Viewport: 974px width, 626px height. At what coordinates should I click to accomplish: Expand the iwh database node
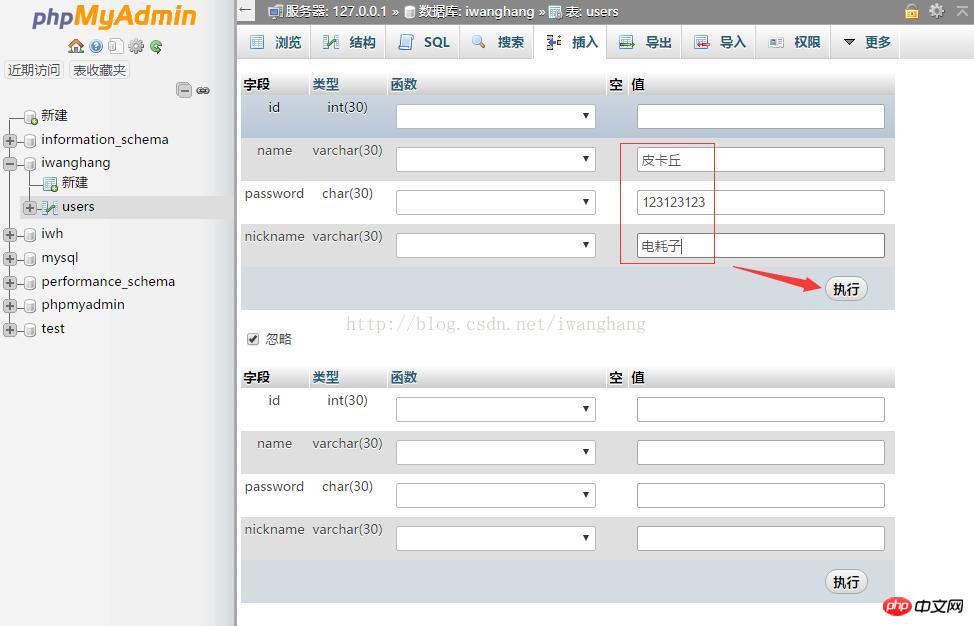pos(9,235)
